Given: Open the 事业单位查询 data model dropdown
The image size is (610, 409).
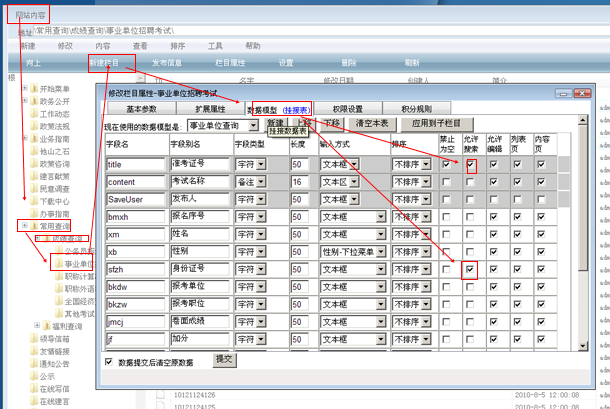Looking at the screenshot, I should [x=253, y=125].
